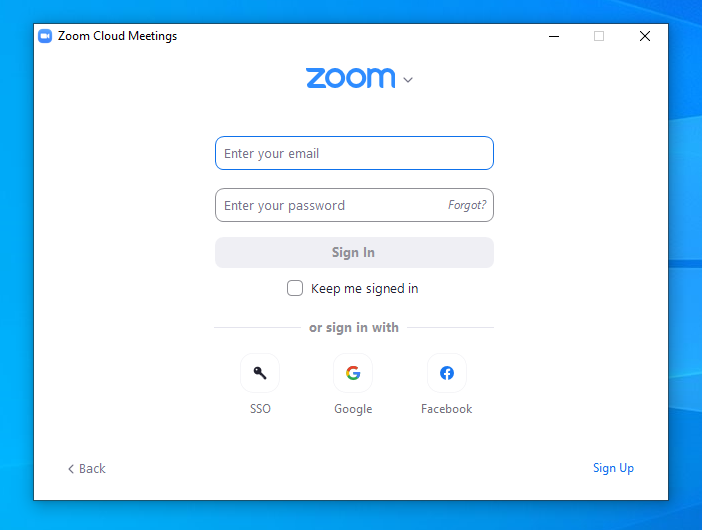
Task: Click the Keep me signed in label
Action: (x=364, y=288)
